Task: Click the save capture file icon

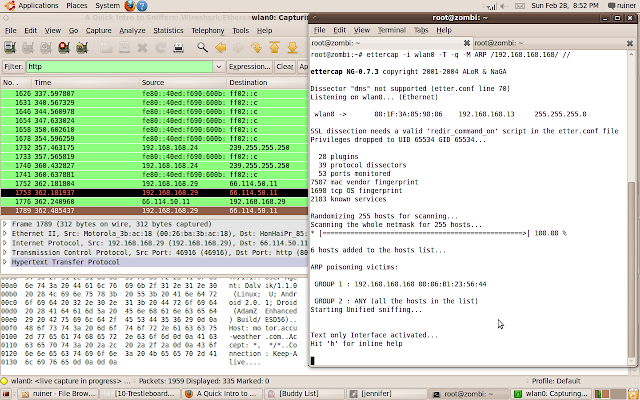Action: point(124,47)
